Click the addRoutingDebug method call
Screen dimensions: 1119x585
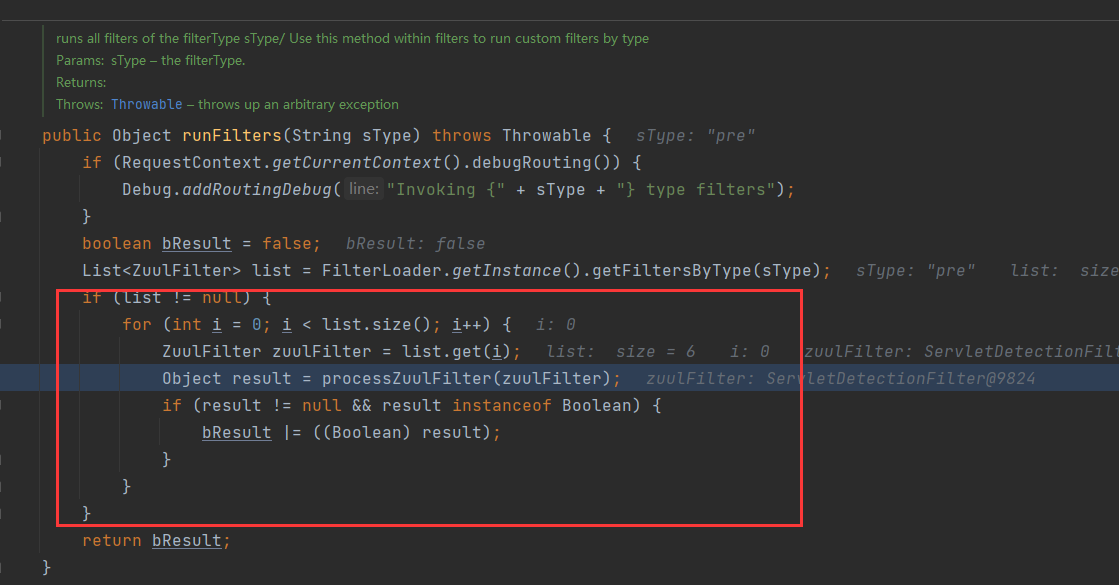[x=257, y=190]
